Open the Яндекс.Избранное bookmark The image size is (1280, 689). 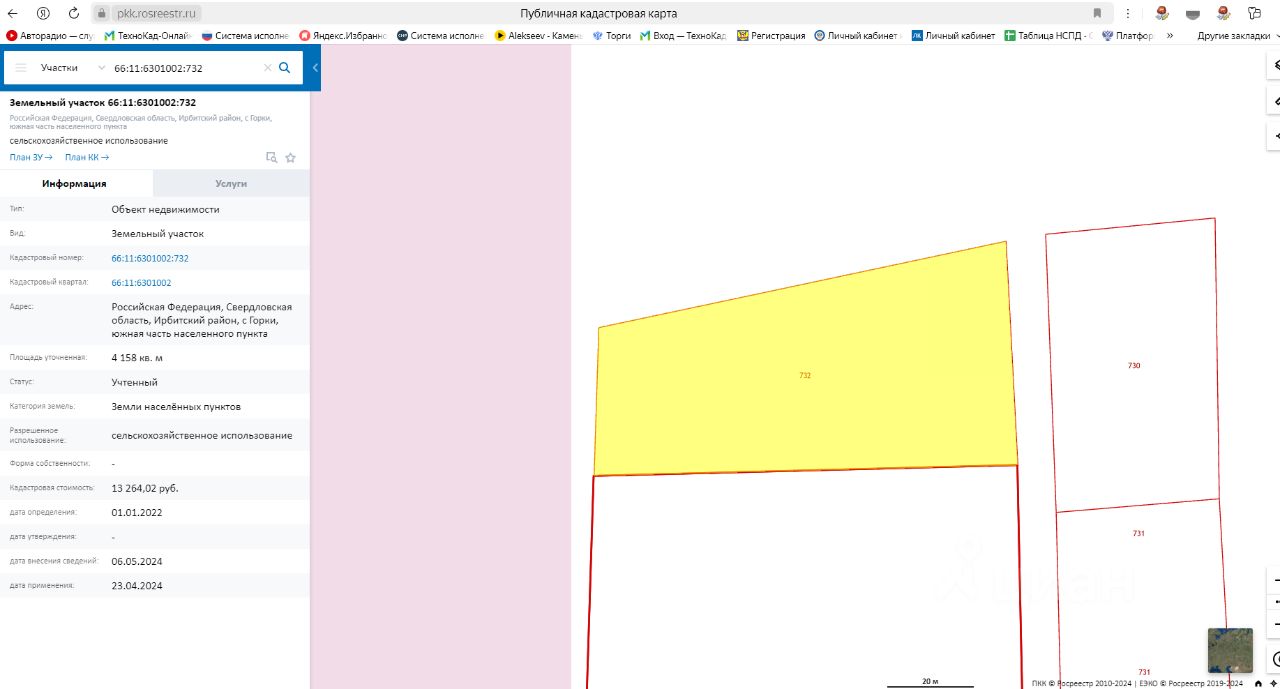pyautogui.click(x=343, y=35)
